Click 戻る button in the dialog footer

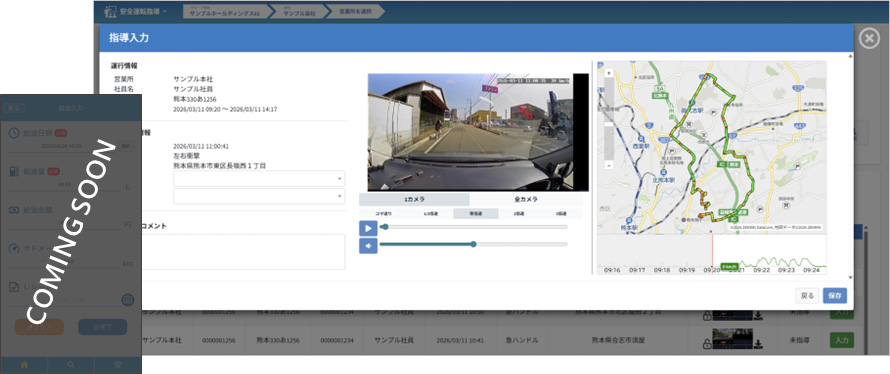pyautogui.click(x=807, y=296)
